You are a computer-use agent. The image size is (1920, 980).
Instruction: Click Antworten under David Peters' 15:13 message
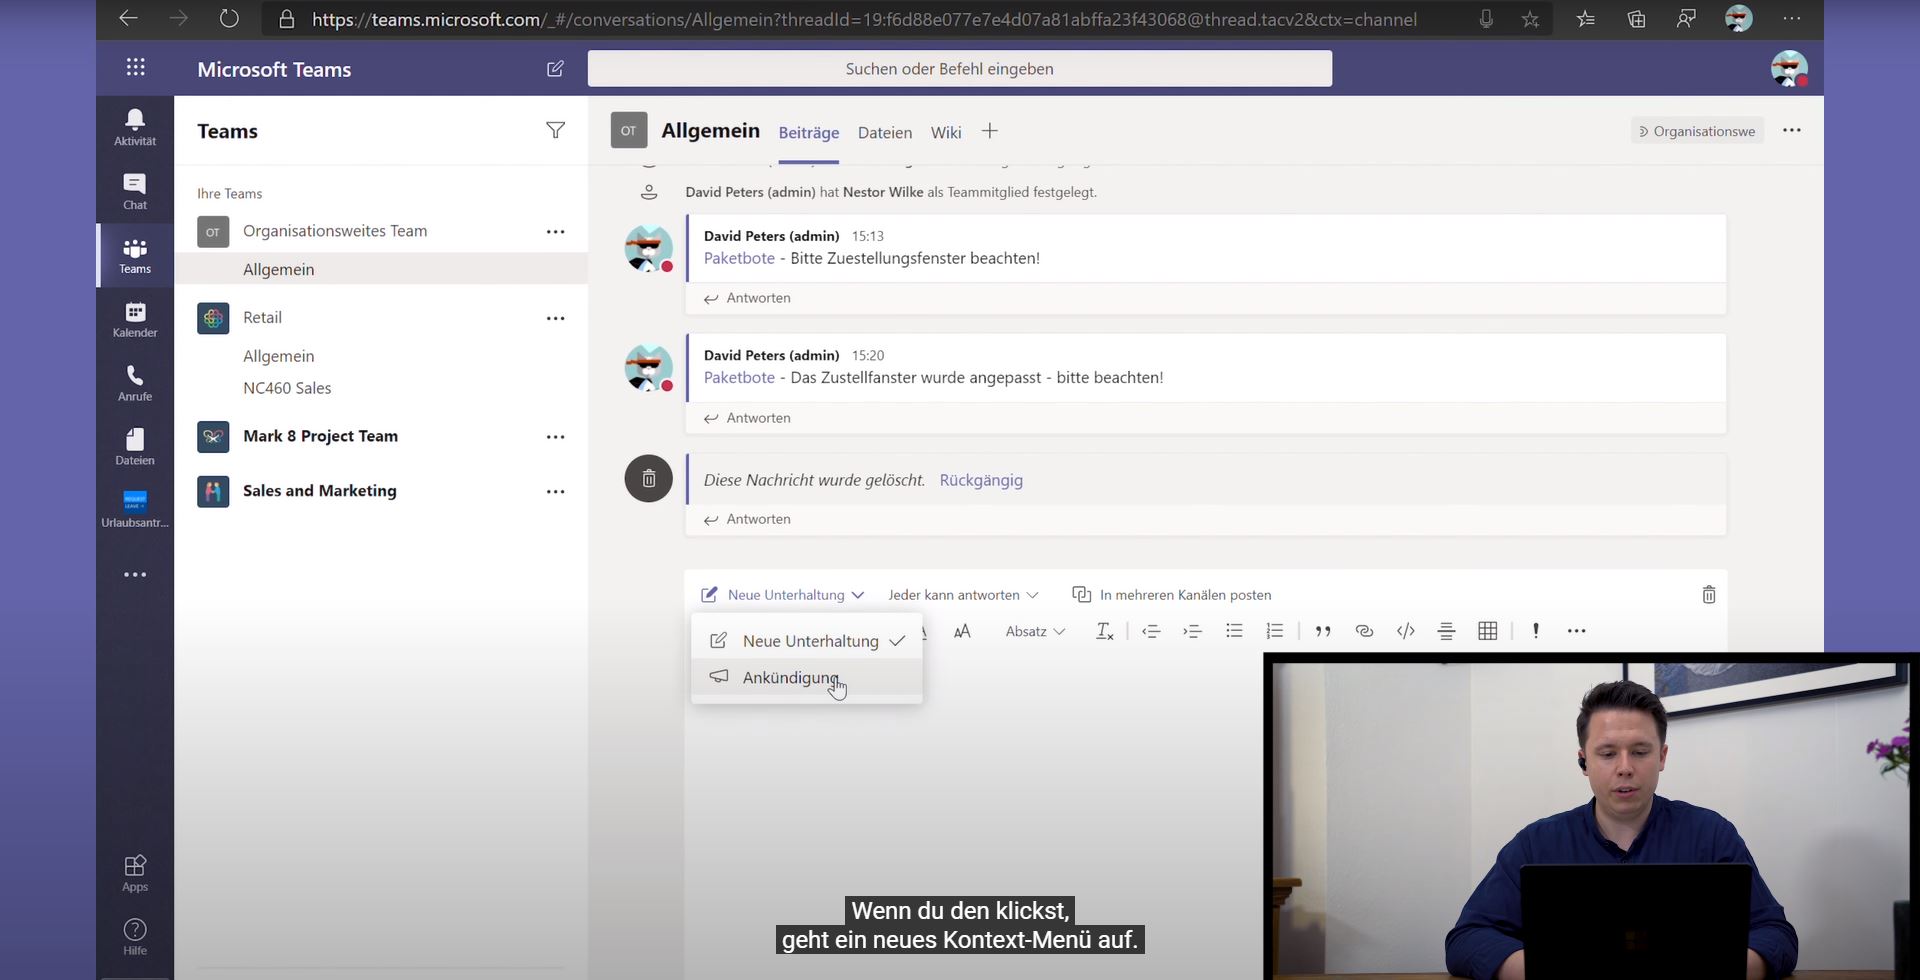pos(757,297)
